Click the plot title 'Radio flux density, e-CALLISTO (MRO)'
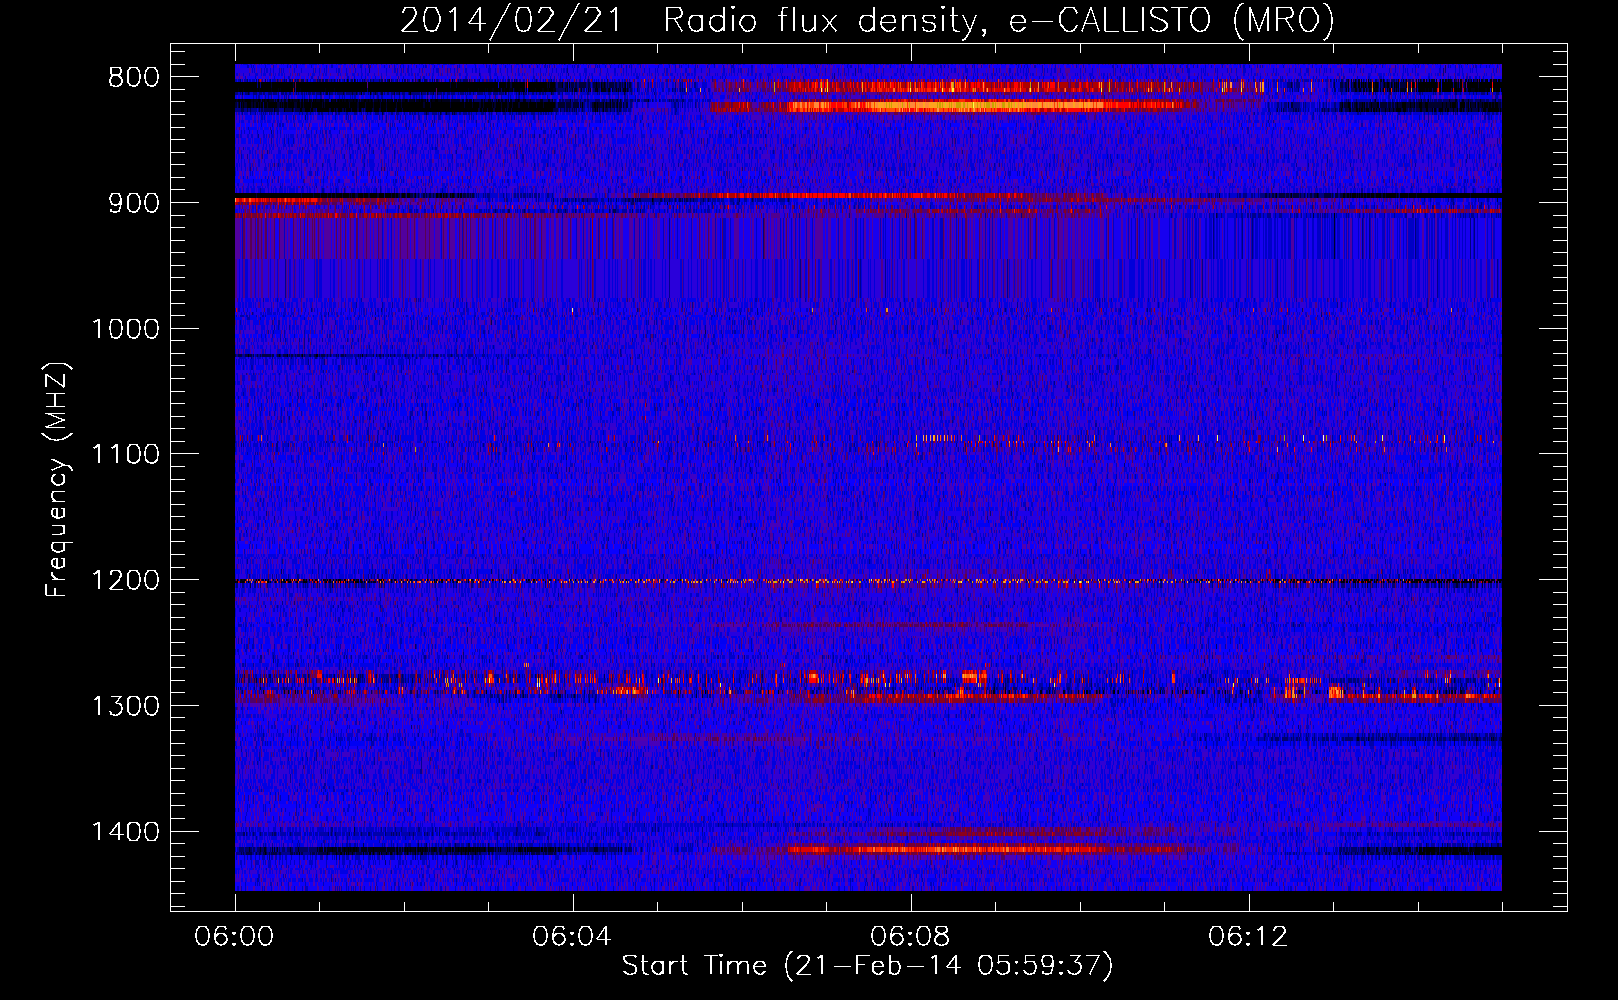Screen dimensions: 1618x1000 tap(999, 20)
